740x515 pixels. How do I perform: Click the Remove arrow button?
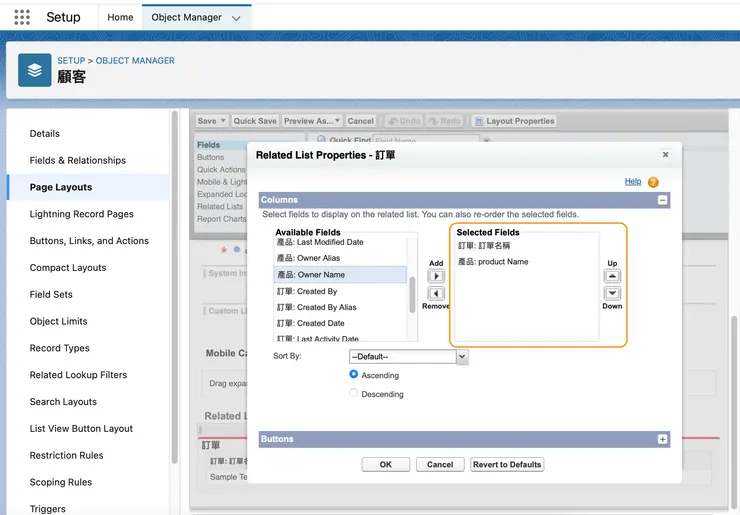point(436,294)
